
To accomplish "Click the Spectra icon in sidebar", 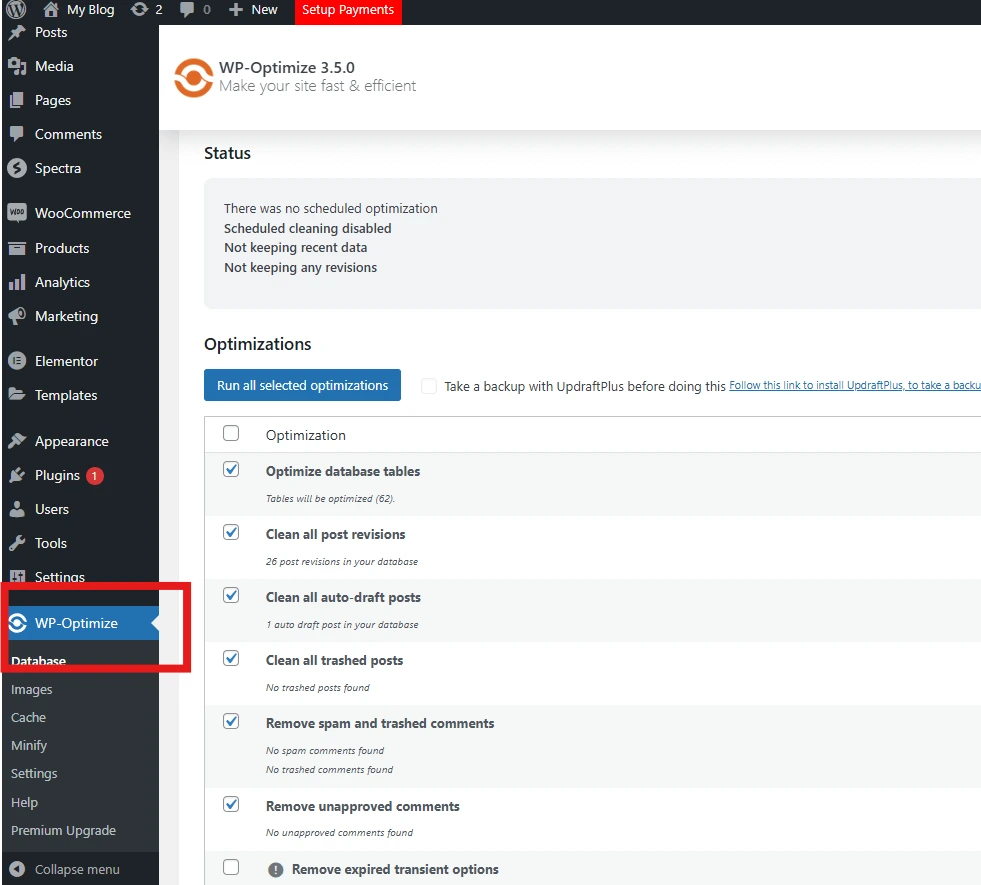I will tap(16, 168).
